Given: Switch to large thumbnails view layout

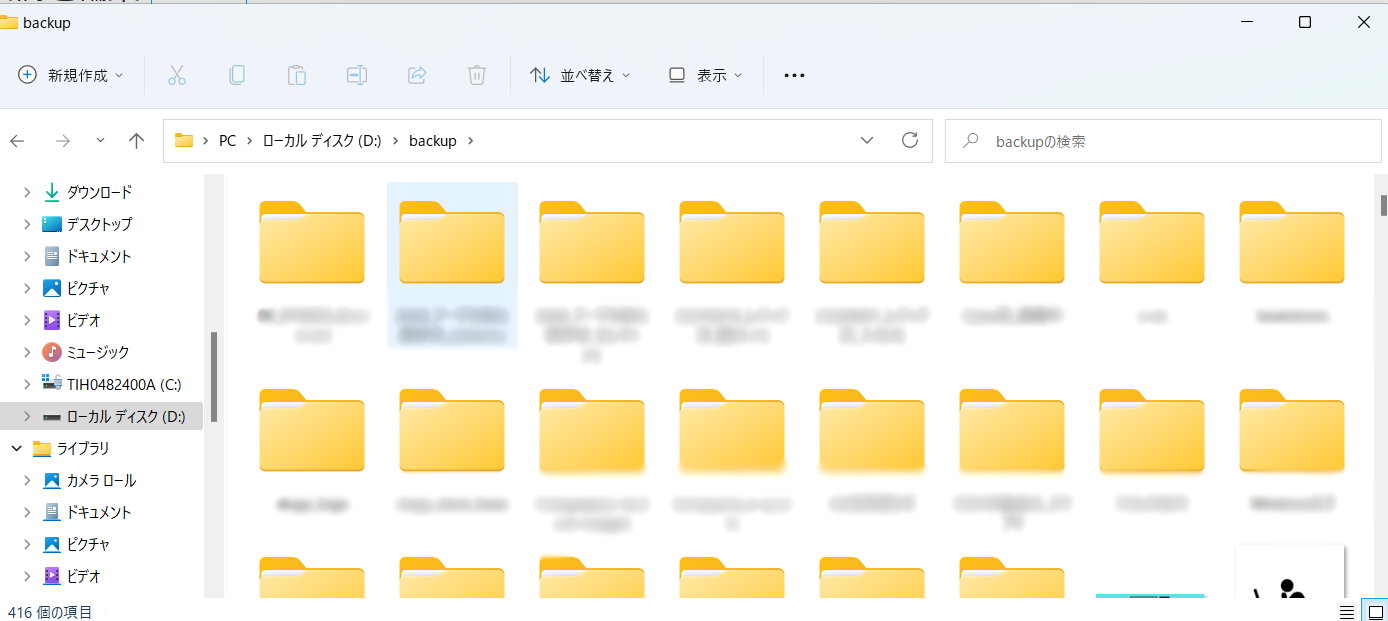Looking at the screenshot, I should point(1374,612).
